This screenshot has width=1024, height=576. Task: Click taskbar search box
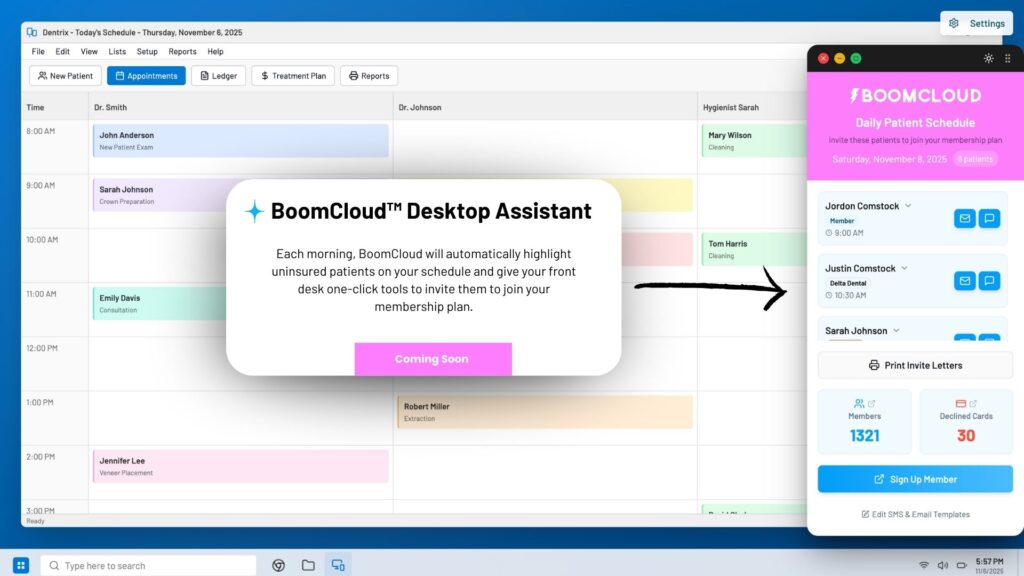click(x=148, y=566)
